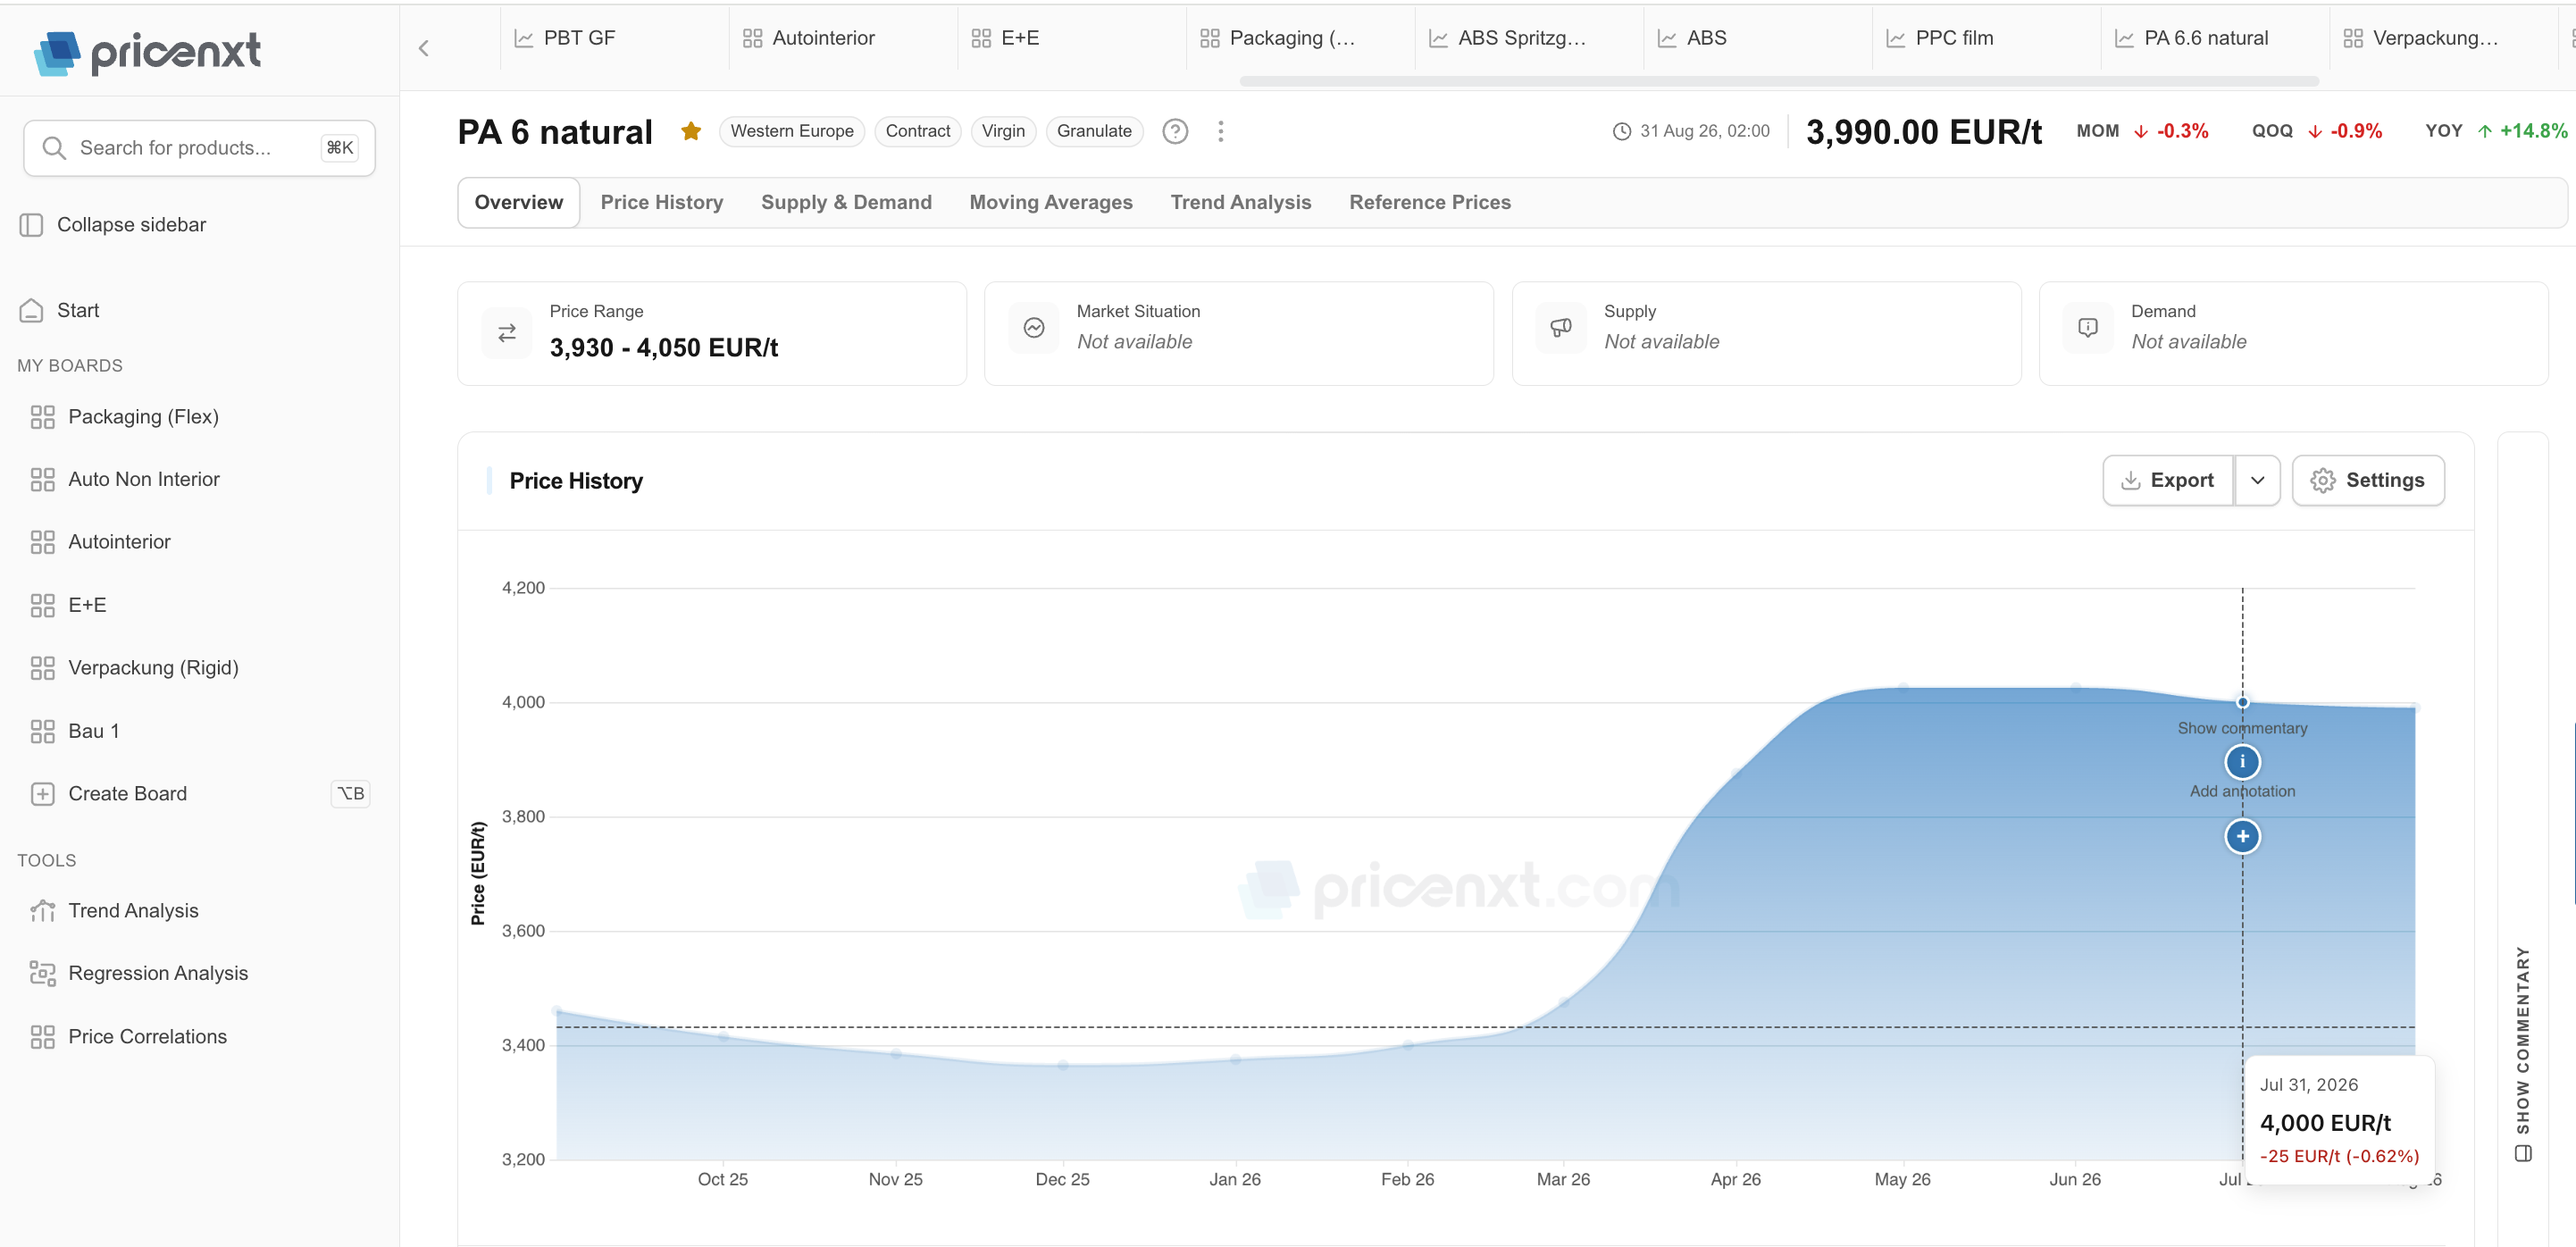Switch to the Reference Prices tab
Image resolution: width=2576 pixels, height=1247 pixels.
point(1430,202)
